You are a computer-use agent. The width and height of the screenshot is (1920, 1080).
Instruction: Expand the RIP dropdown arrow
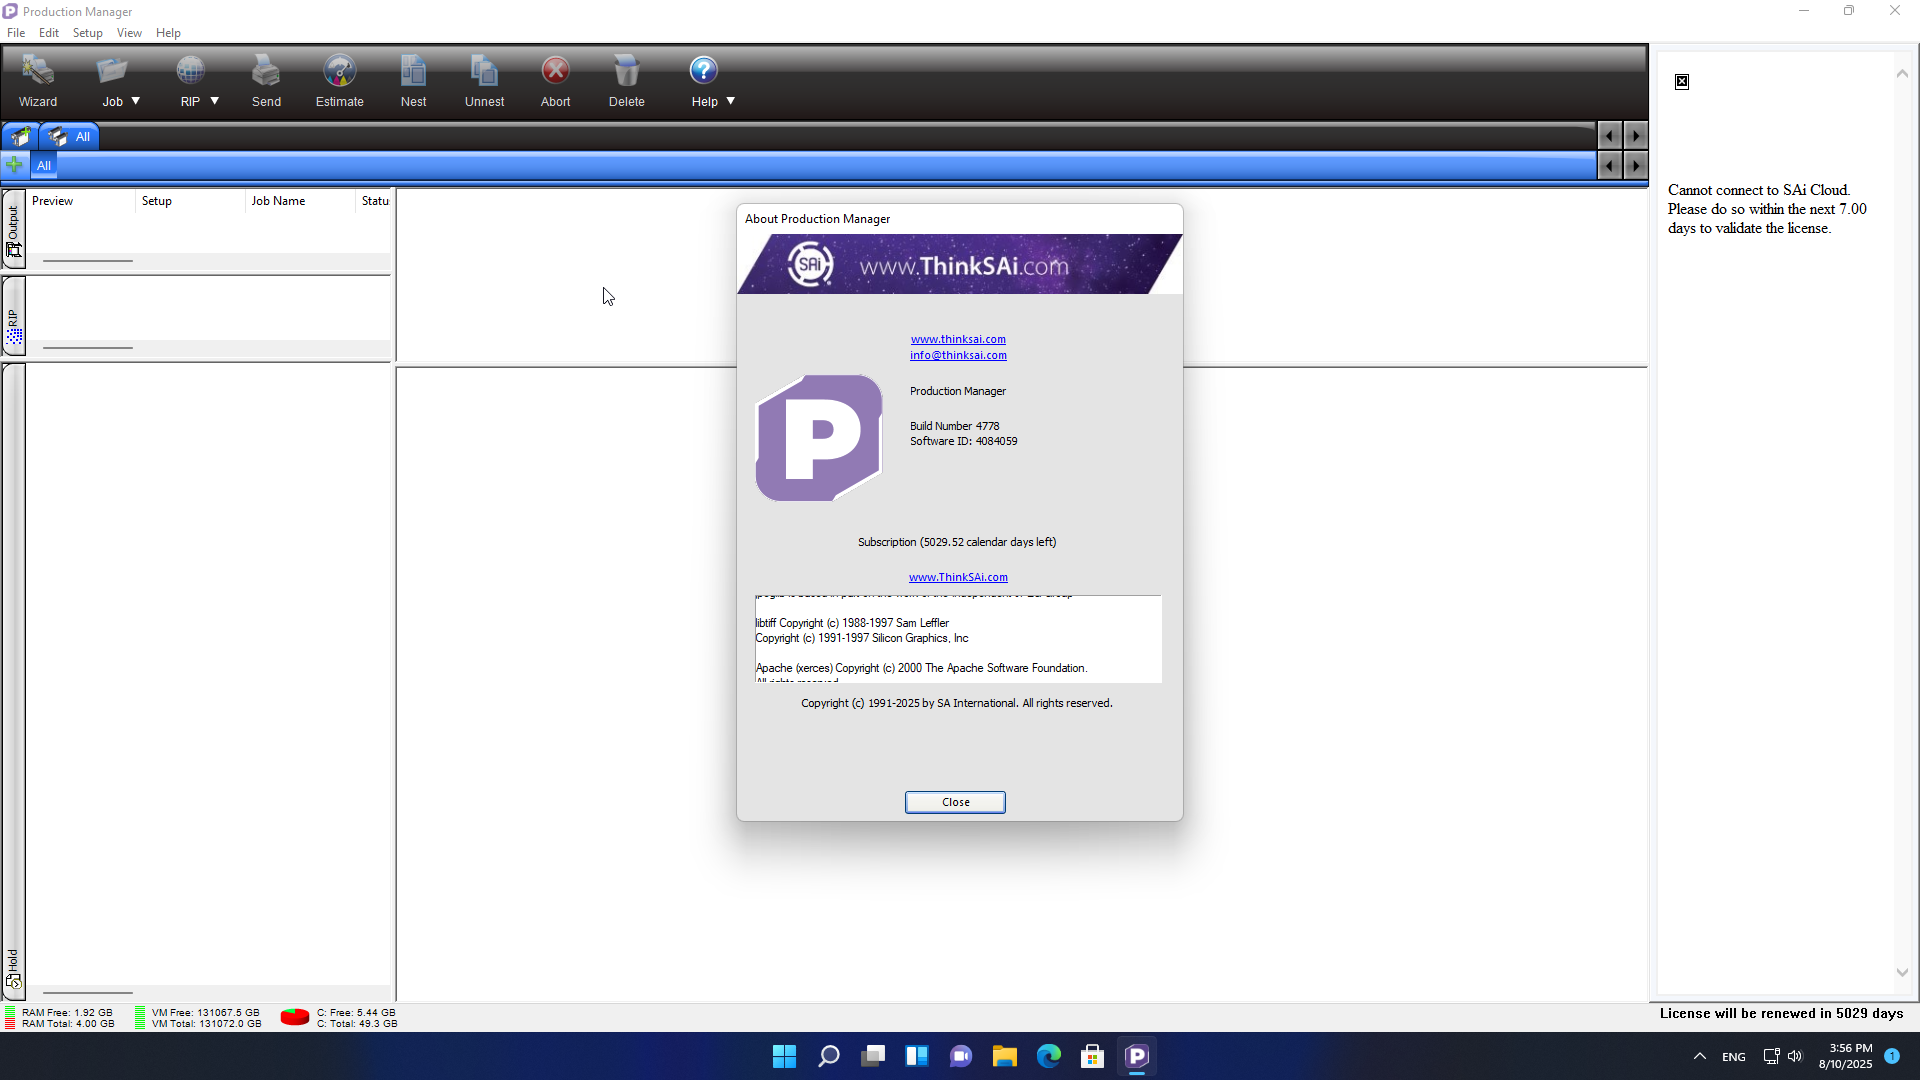pos(214,101)
